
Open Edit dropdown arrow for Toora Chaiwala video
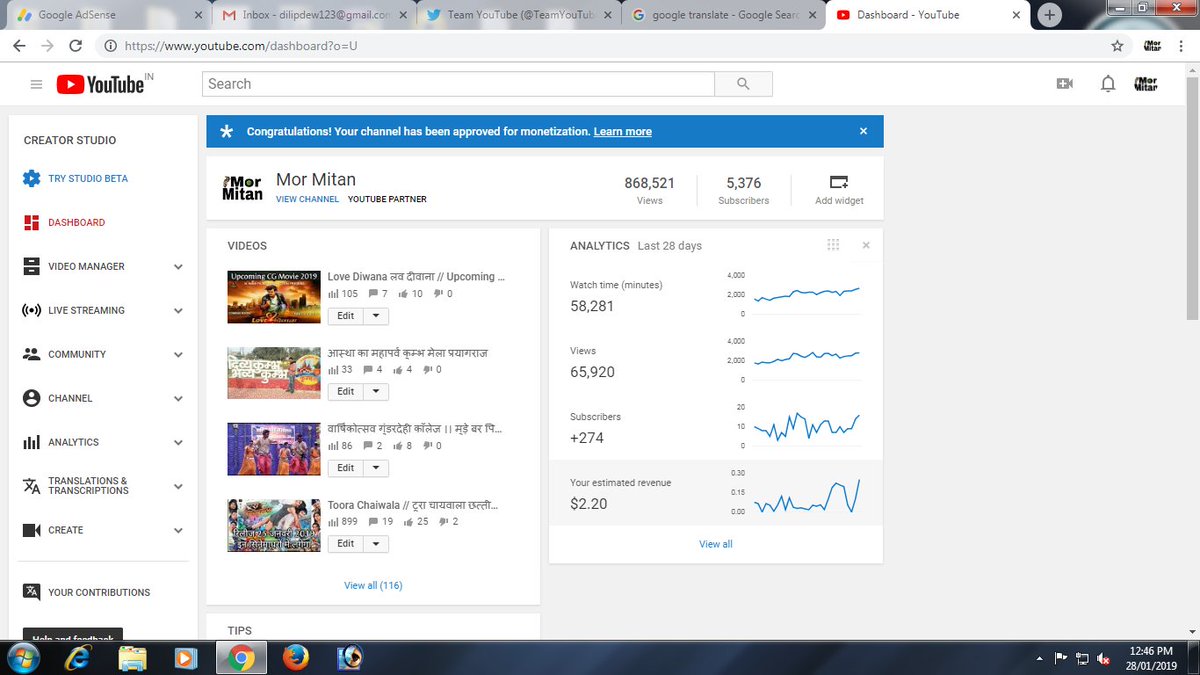tap(375, 544)
